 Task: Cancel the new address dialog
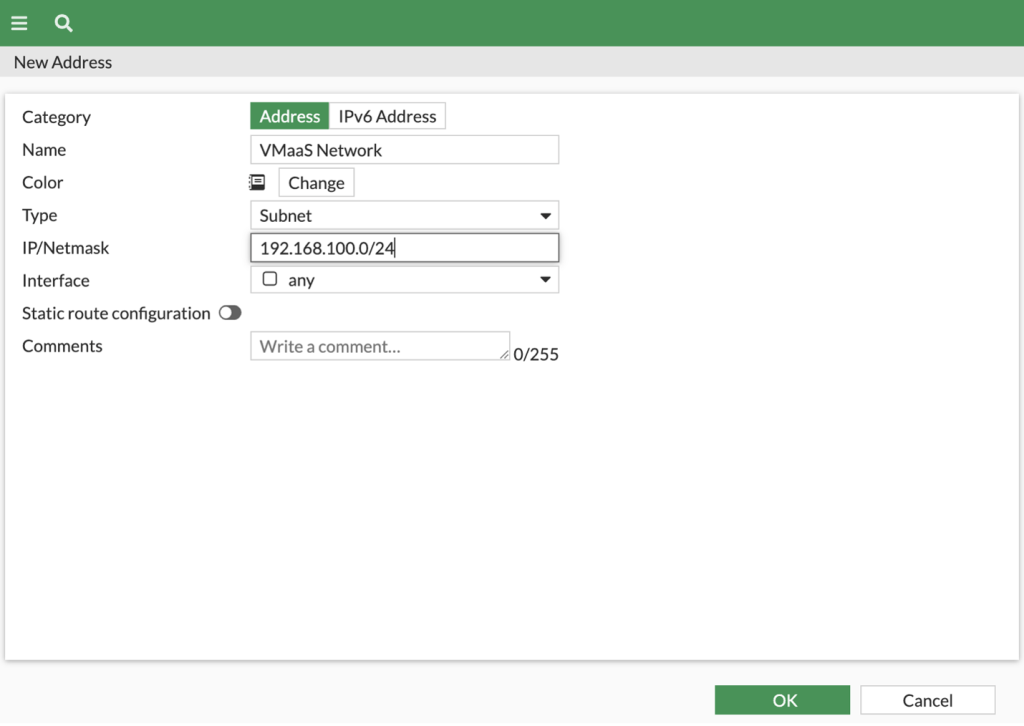point(927,700)
